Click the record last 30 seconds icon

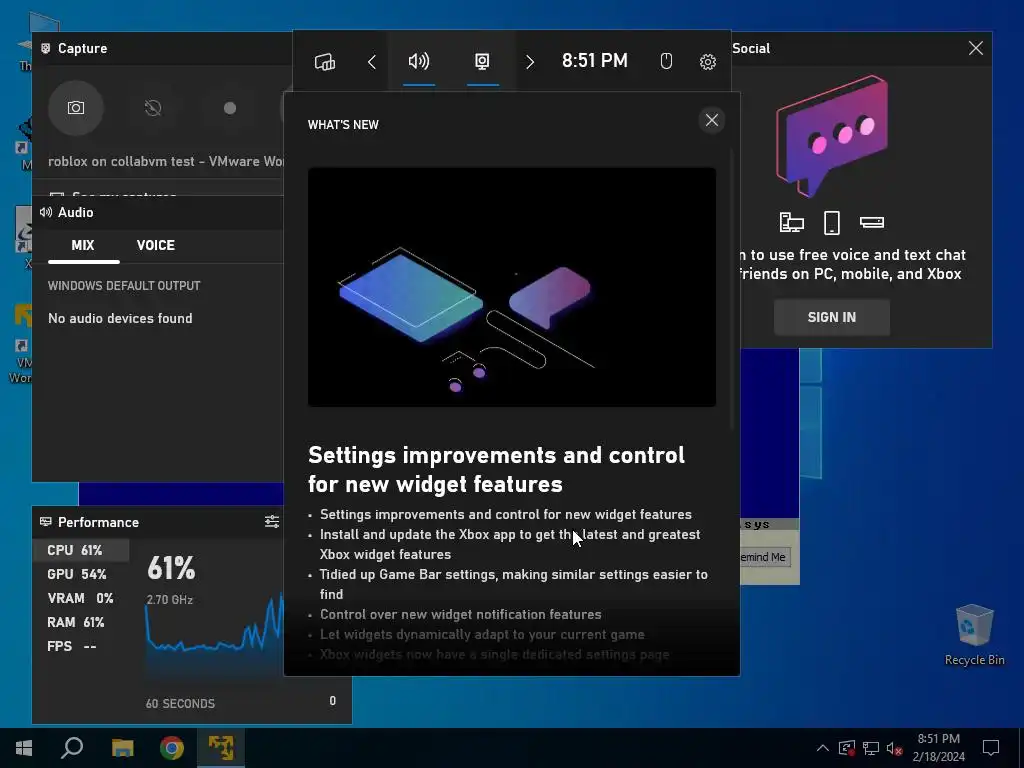pos(153,108)
